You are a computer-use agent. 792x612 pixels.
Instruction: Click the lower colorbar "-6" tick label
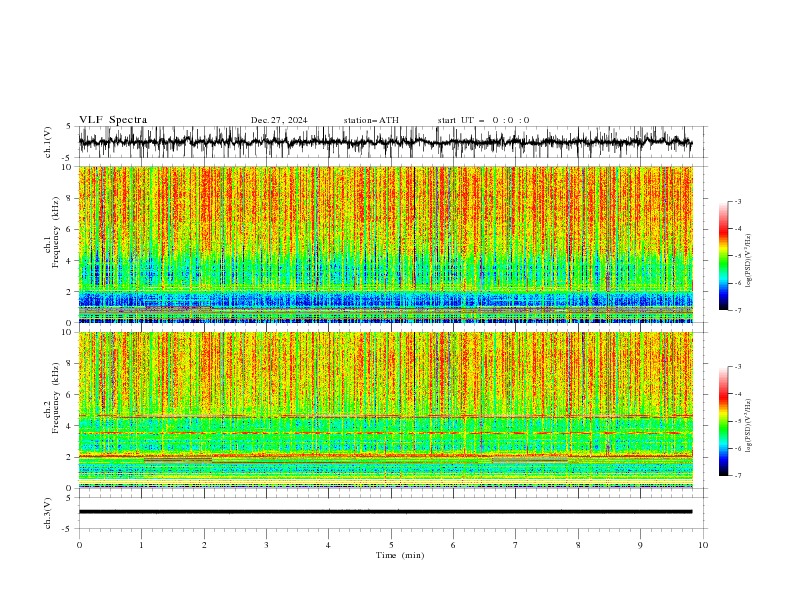[738, 448]
